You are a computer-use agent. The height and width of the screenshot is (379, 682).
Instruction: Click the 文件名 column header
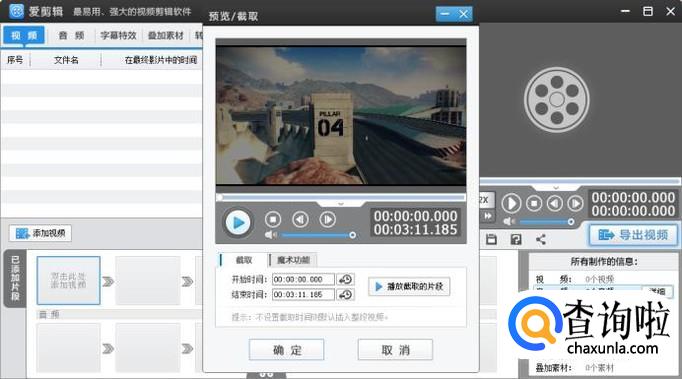click(x=66, y=60)
